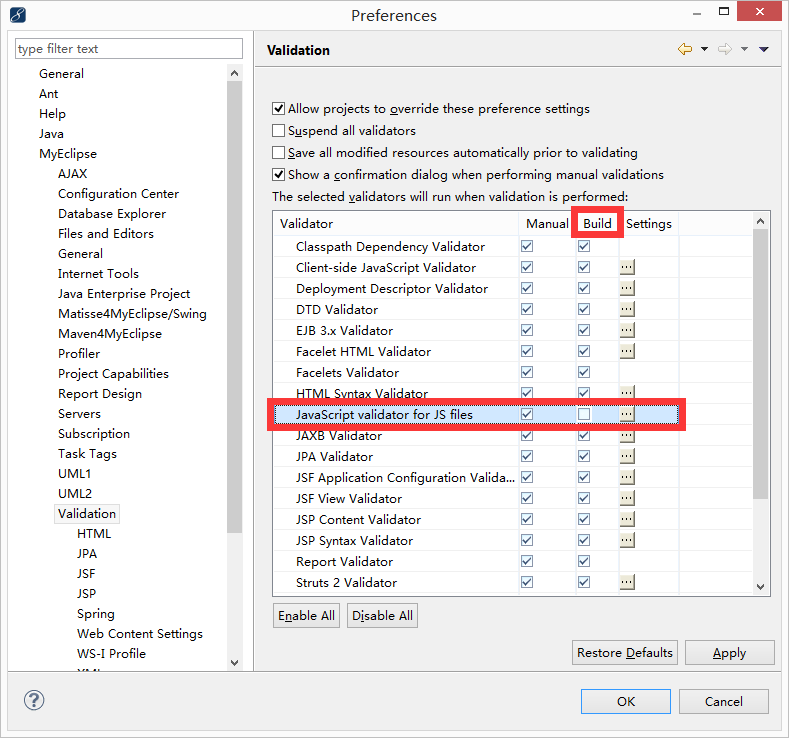The height and width of the screenshot is (738, 789).
Task: Open settings for JSP Content Validator
Action: tap(627, 519)
